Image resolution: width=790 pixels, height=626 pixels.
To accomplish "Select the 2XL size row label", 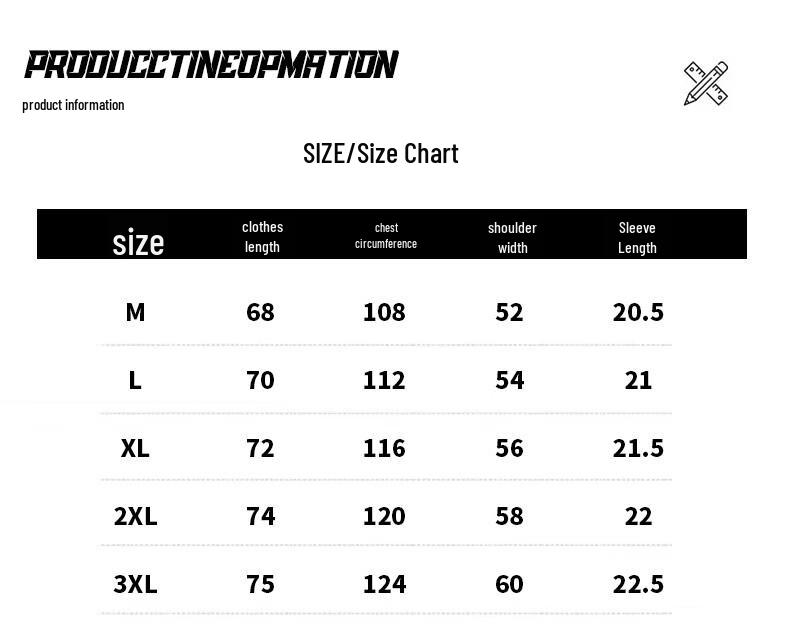I will (135, 516).
